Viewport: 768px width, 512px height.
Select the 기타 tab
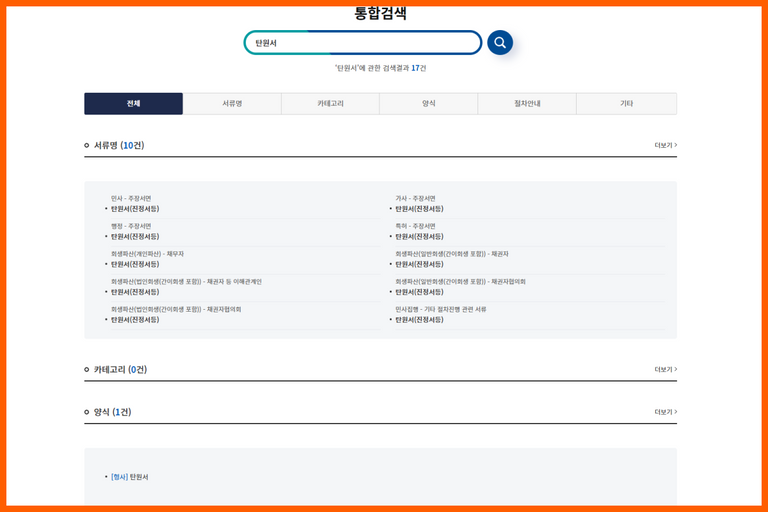pos(626,104)
